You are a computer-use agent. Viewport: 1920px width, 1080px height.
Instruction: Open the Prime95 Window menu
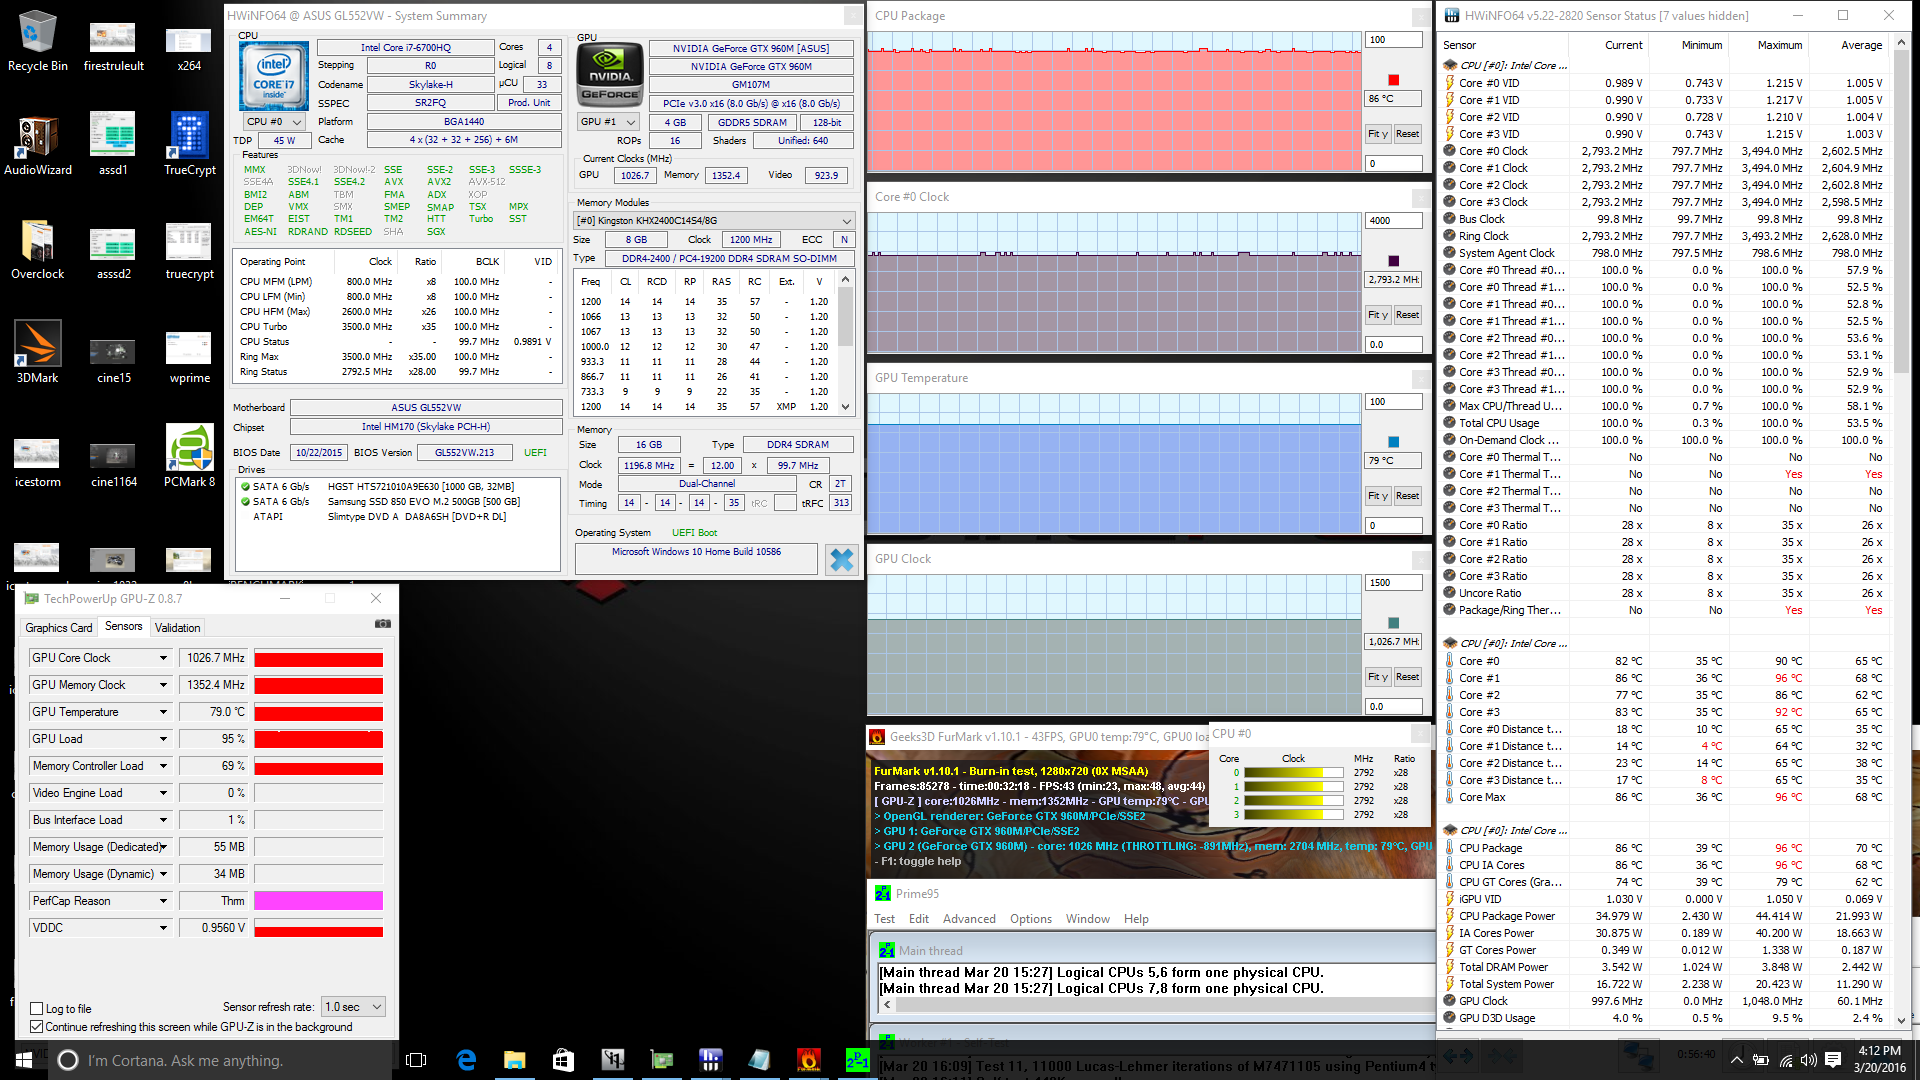[x=1088, y=919]
